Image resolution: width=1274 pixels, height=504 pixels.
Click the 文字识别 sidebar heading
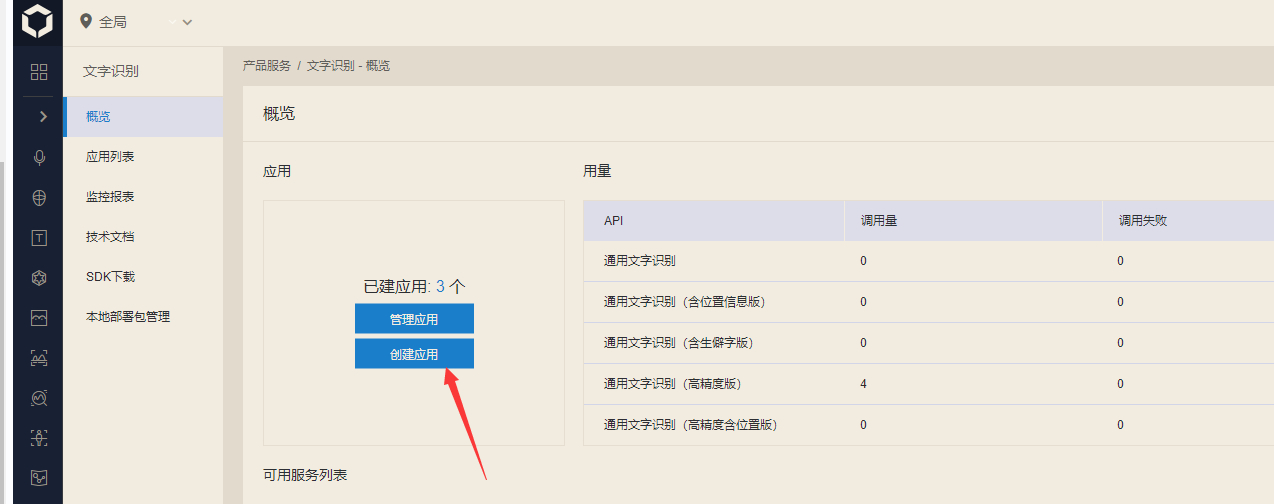(x=110, y=72)
